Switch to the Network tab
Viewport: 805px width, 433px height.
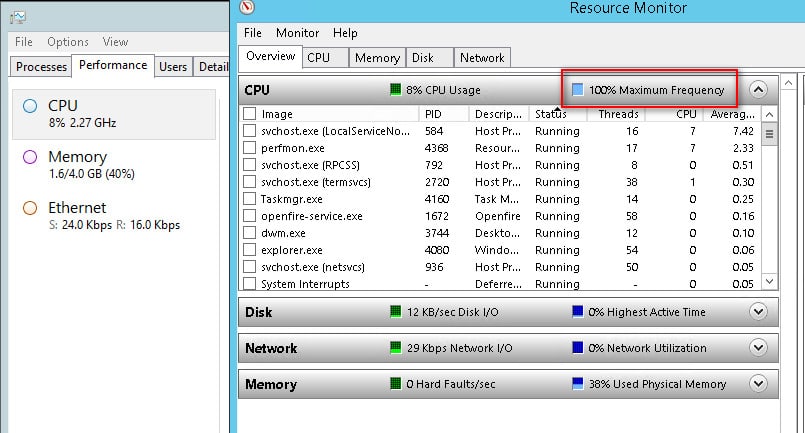coord(482,58)
